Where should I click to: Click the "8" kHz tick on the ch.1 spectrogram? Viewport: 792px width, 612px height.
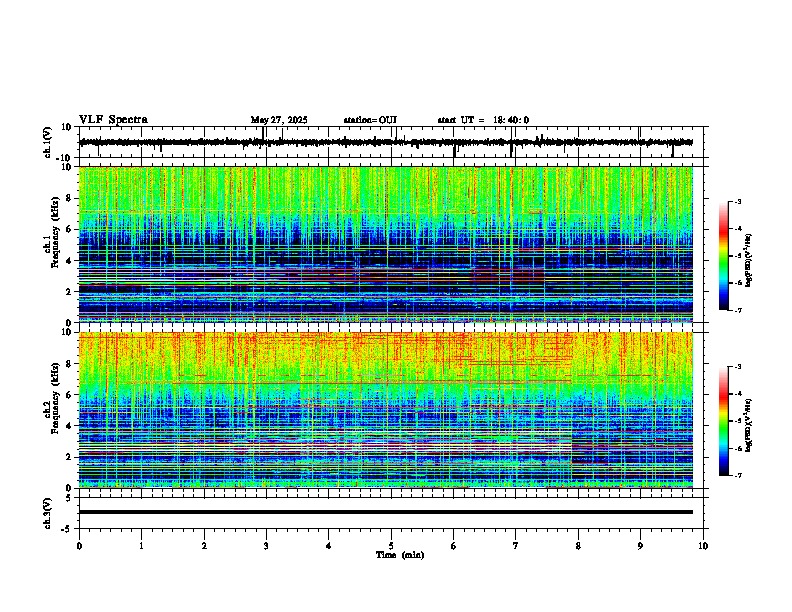(69, 198)
